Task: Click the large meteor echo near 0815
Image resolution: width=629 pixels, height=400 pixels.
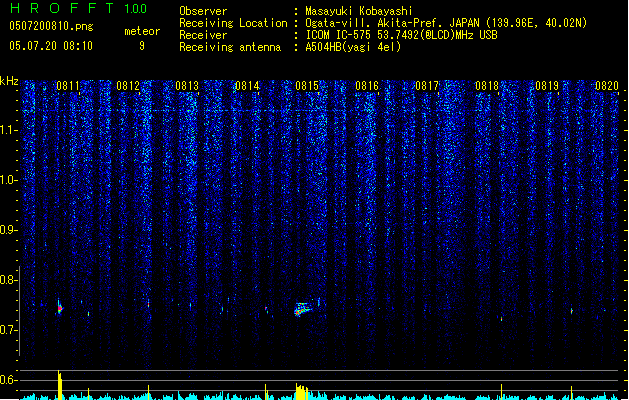Action: click(302, 309)
